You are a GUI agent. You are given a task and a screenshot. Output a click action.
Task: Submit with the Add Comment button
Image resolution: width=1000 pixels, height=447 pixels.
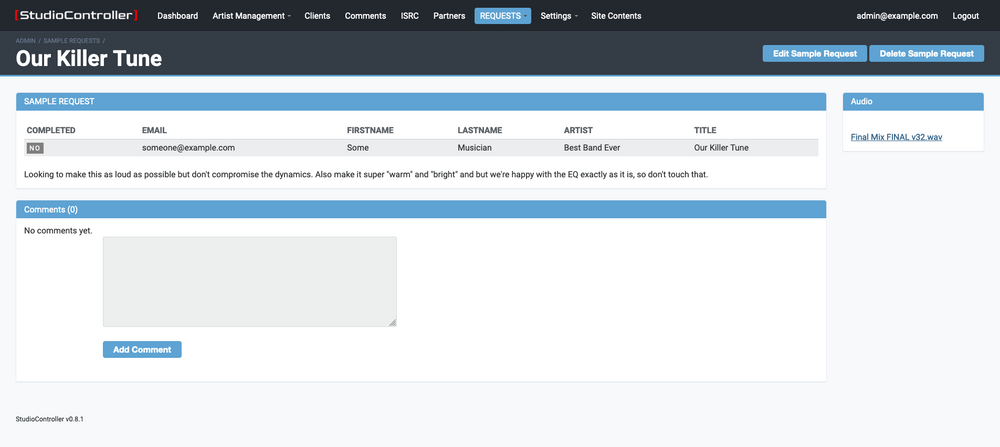[x=142, y=350]
